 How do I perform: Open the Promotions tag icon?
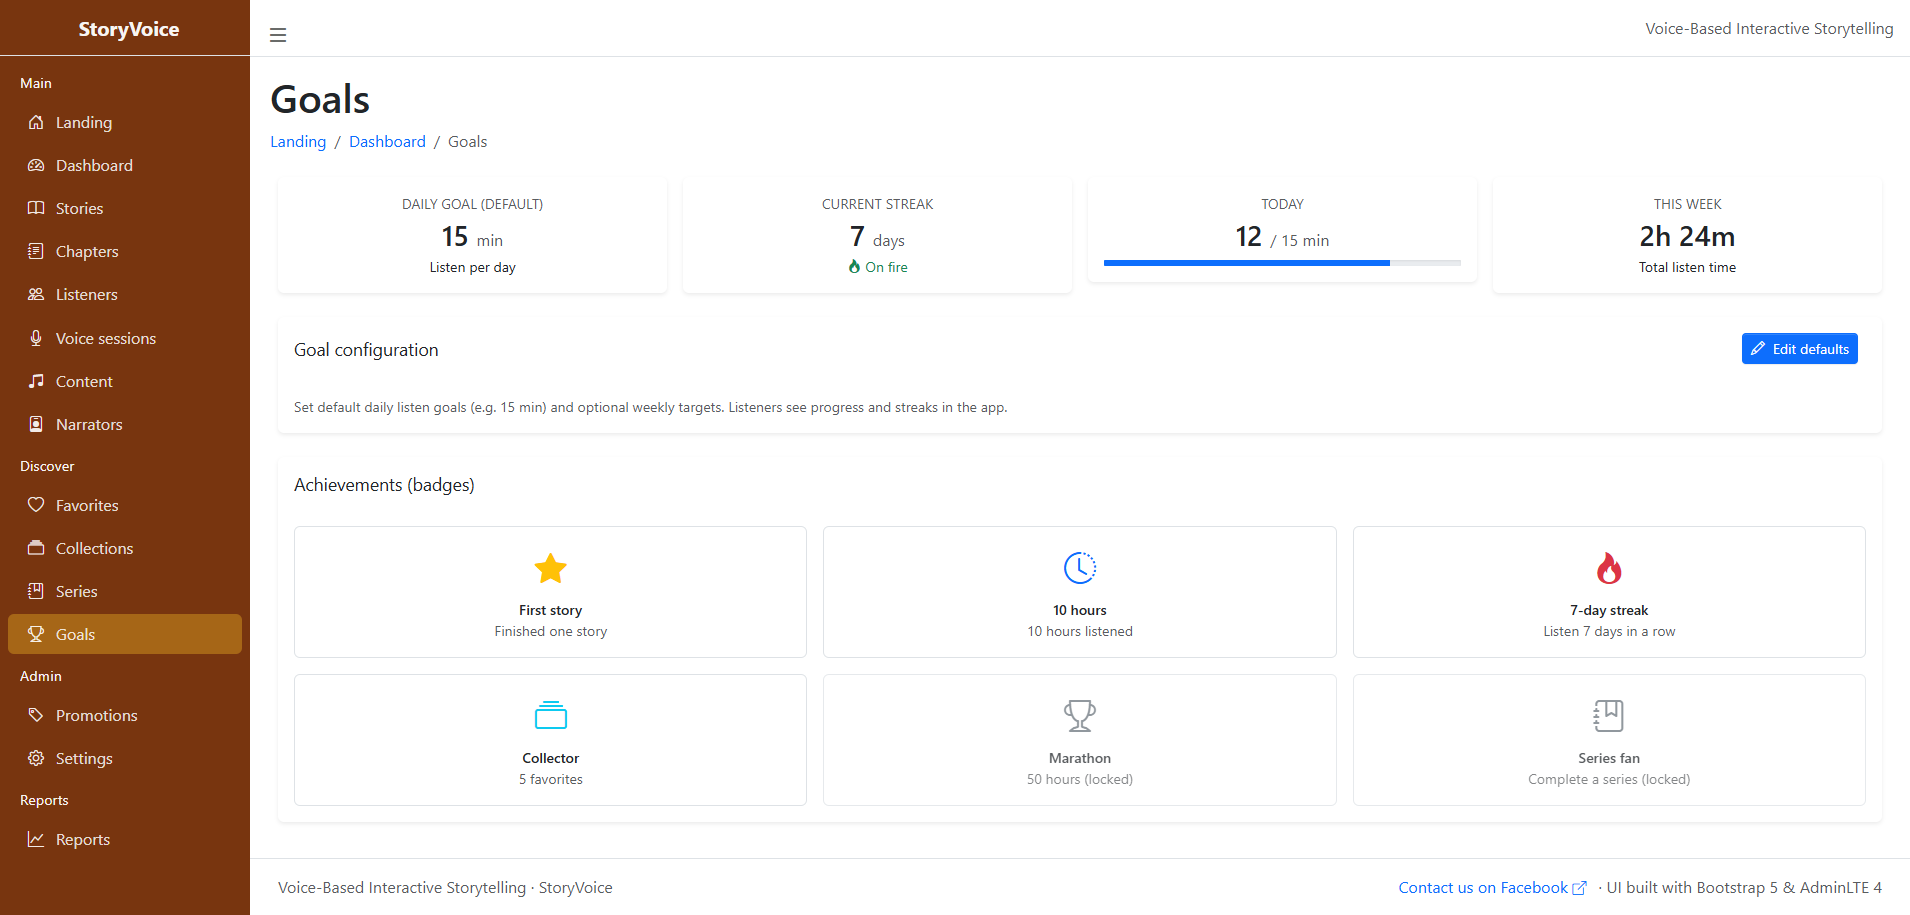point(36,715)
